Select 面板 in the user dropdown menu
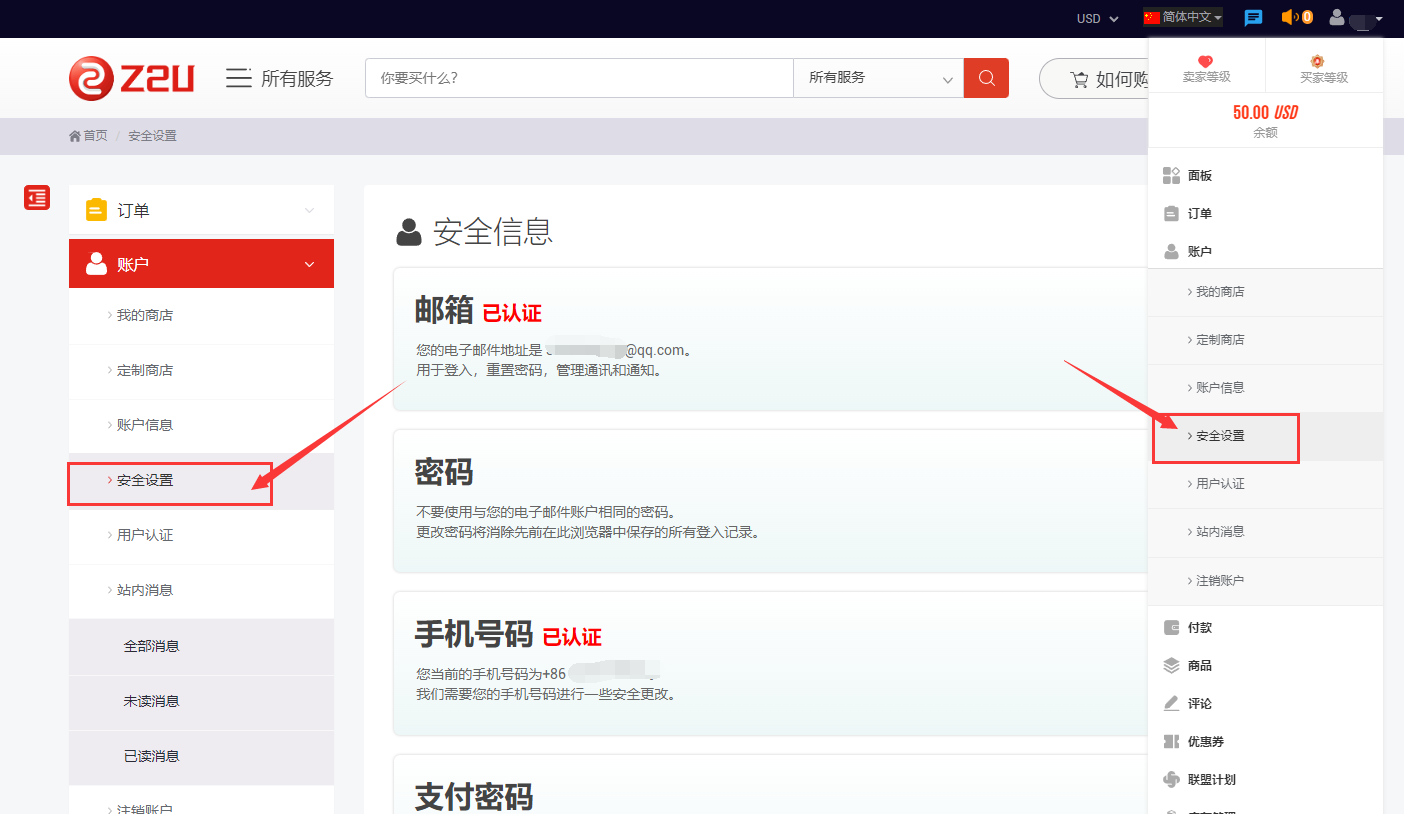 click(1200, 176)
